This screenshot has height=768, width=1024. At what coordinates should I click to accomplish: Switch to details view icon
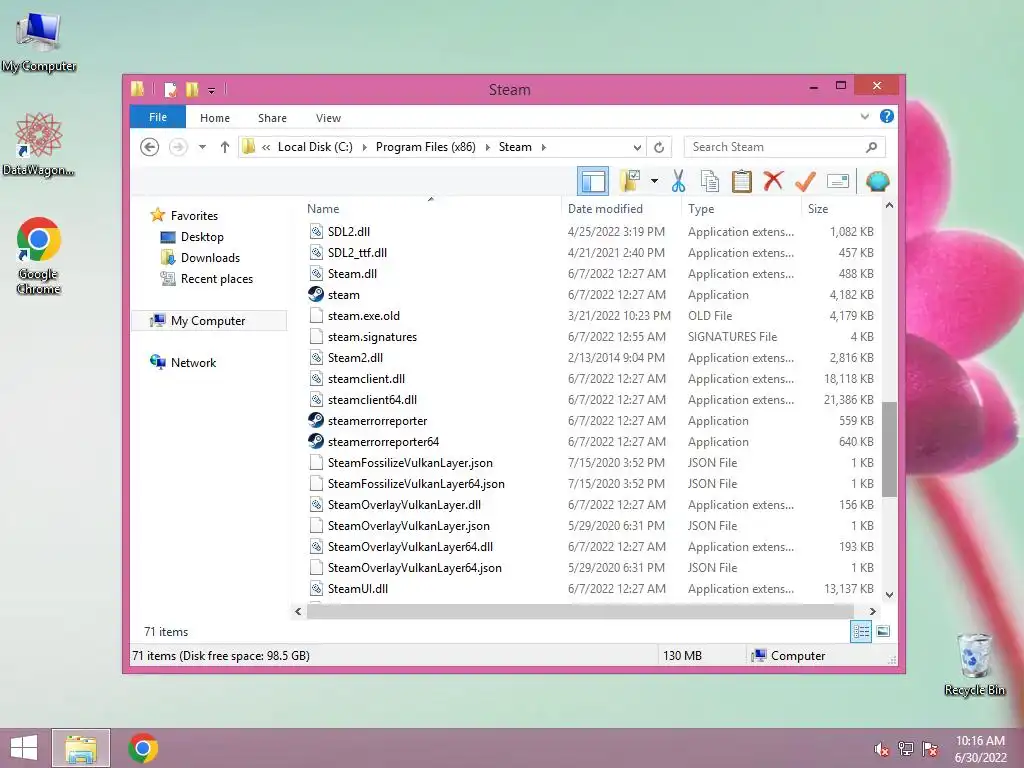point(861,632)
